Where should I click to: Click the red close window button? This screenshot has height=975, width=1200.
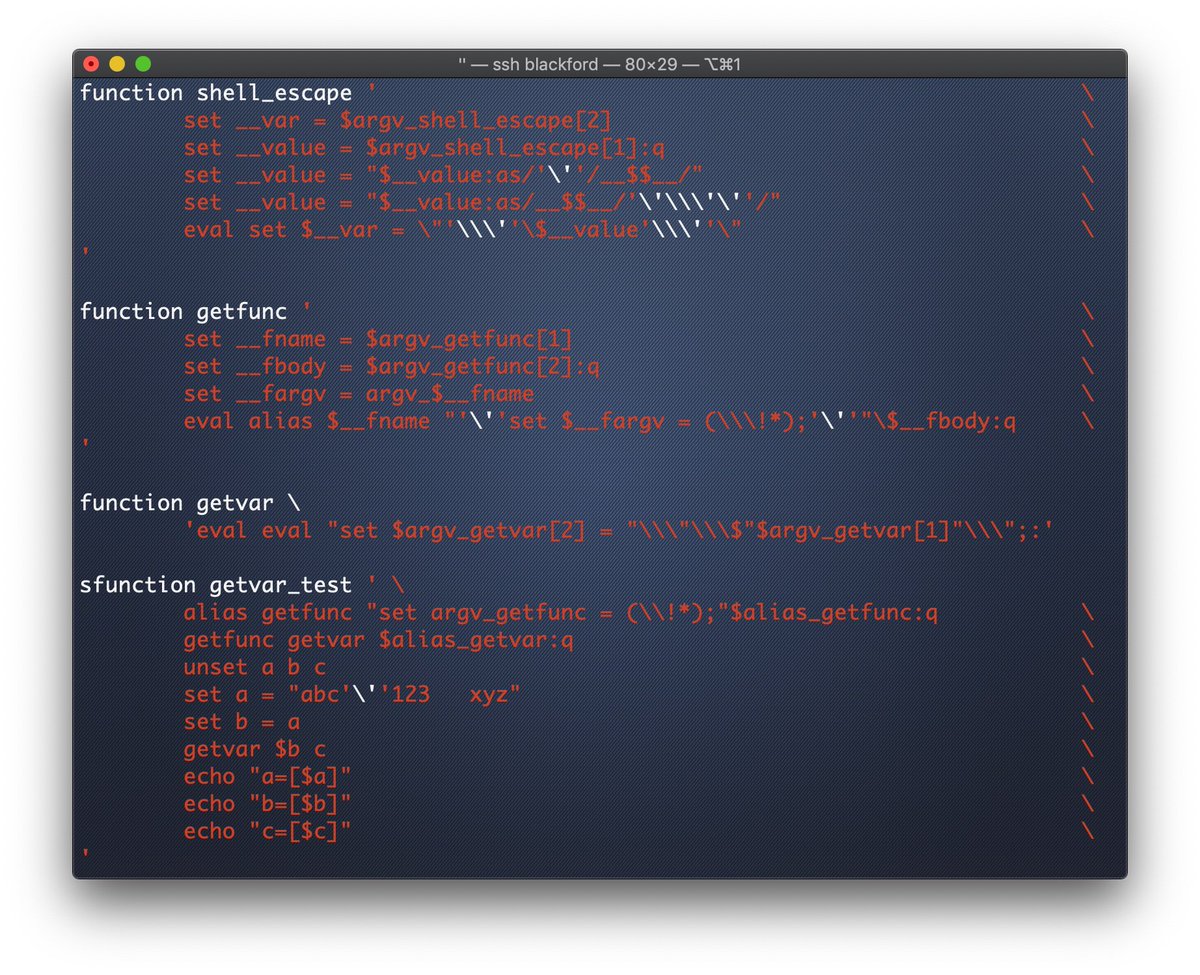tap(91, 64)
